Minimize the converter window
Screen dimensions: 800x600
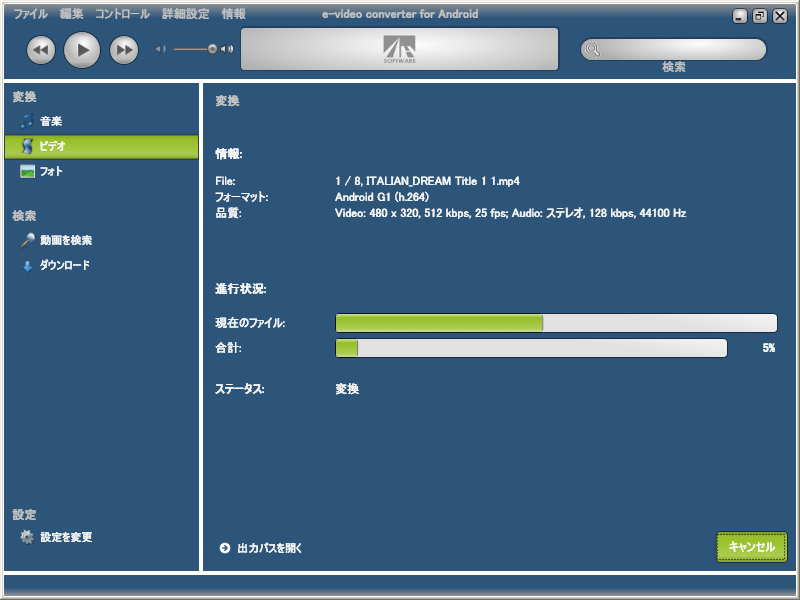tap(740, 16)
